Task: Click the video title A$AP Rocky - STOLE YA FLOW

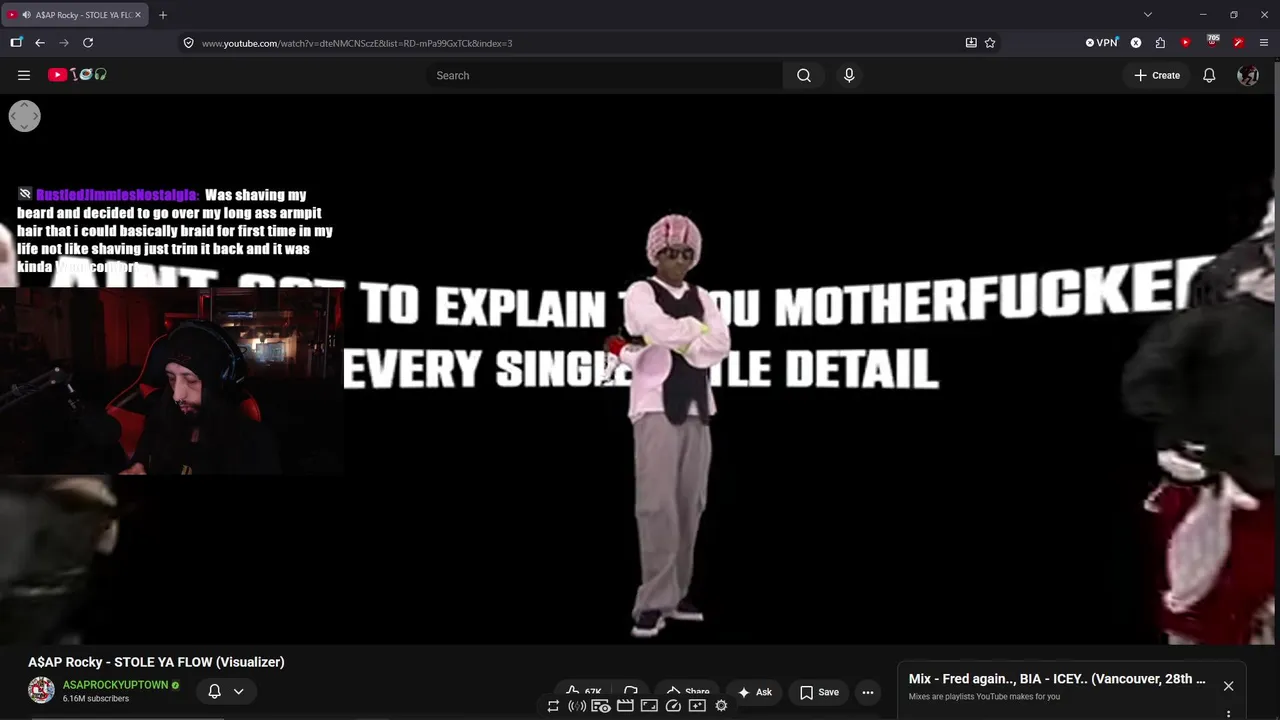Action: [x=156, y=662]
